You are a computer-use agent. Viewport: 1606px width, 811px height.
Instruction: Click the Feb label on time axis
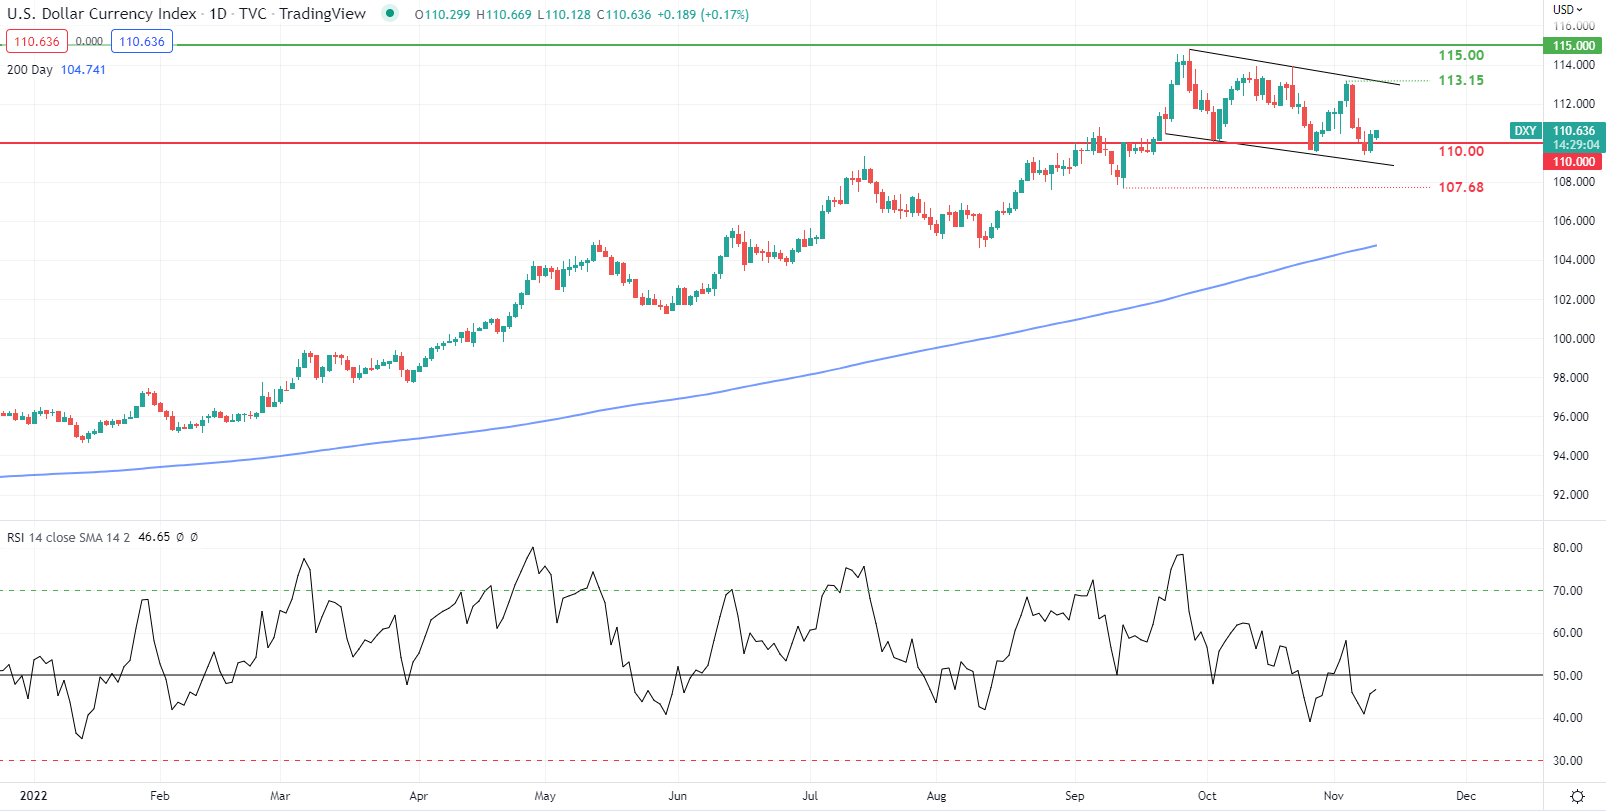click(160, 797)
